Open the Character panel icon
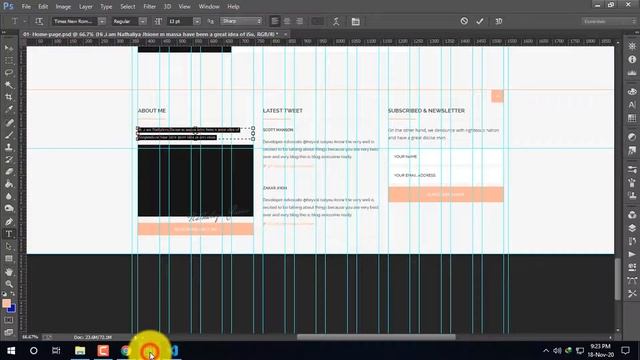 click(632, 105)
